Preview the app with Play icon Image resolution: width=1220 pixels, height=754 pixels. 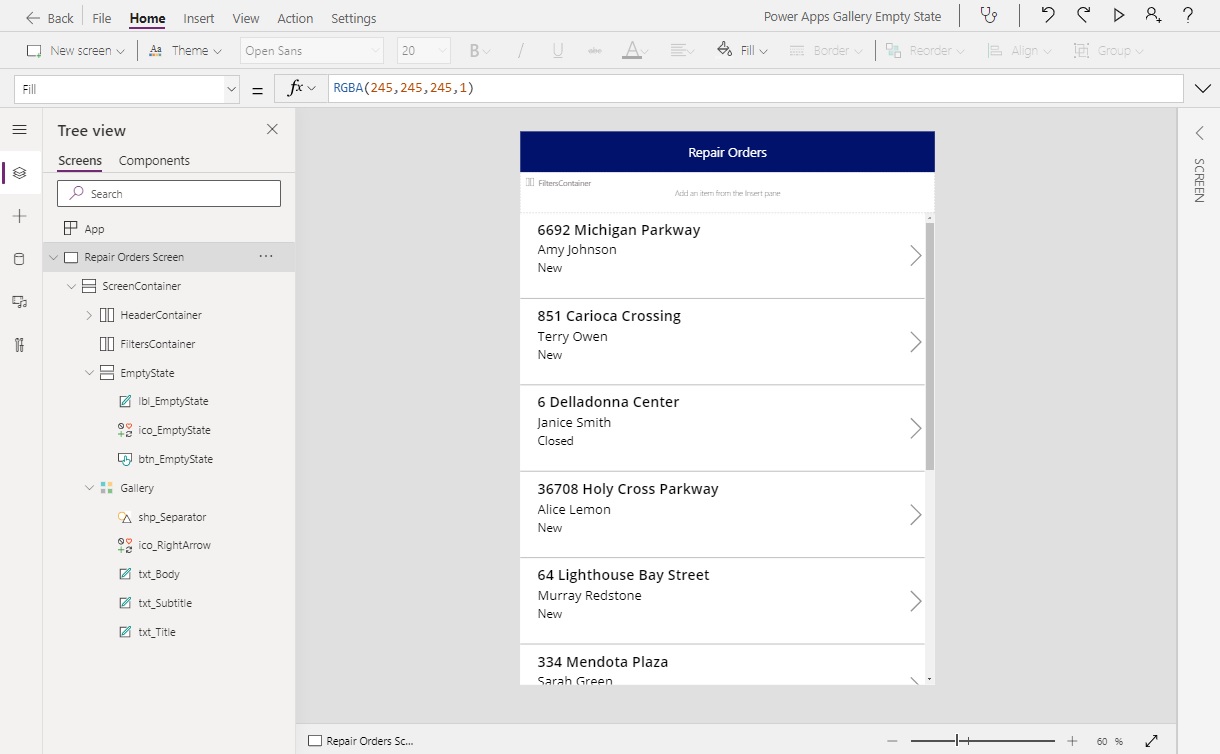1119,16
